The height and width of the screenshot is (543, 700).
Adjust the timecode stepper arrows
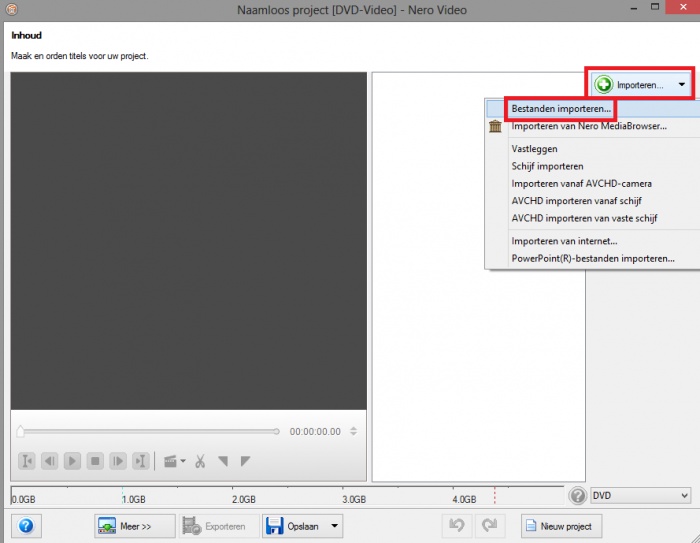pyautogui.click(x=354, y=431)
